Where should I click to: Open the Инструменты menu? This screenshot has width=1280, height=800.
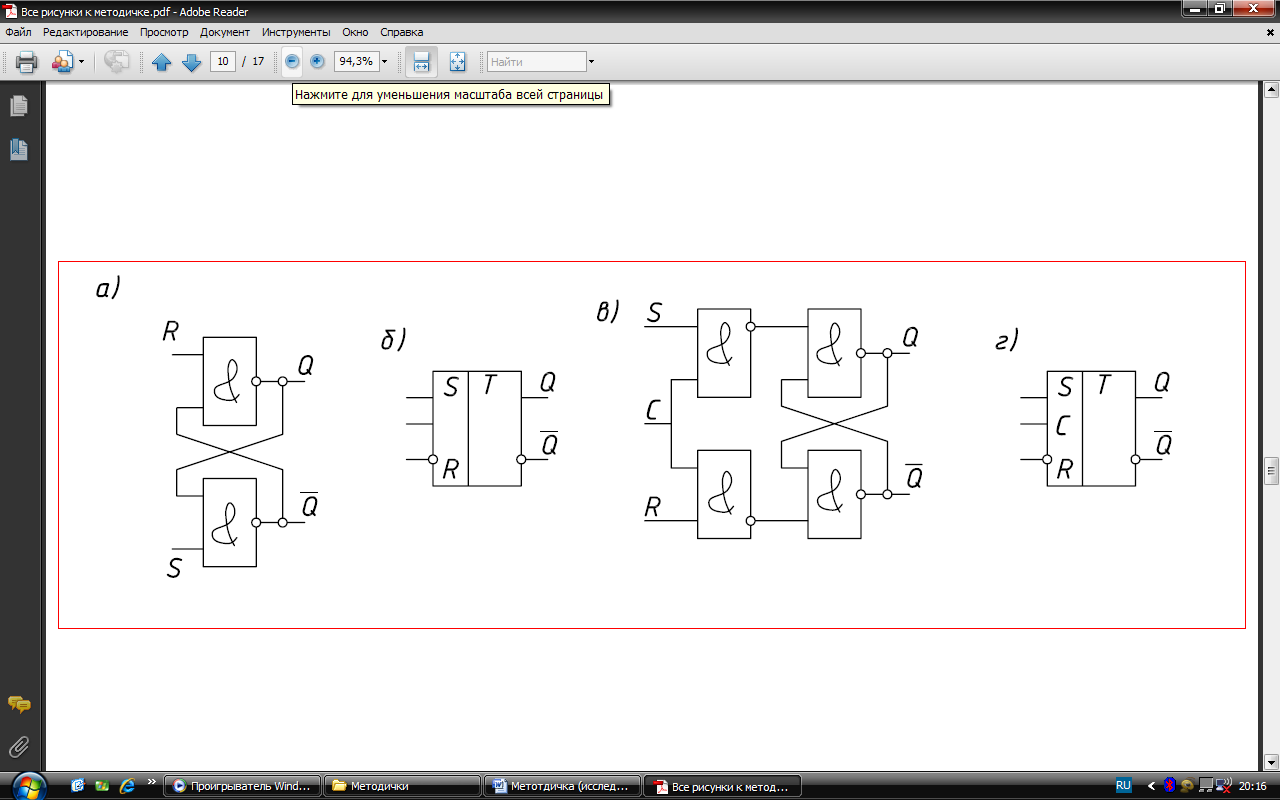click(x=296, y=32)
